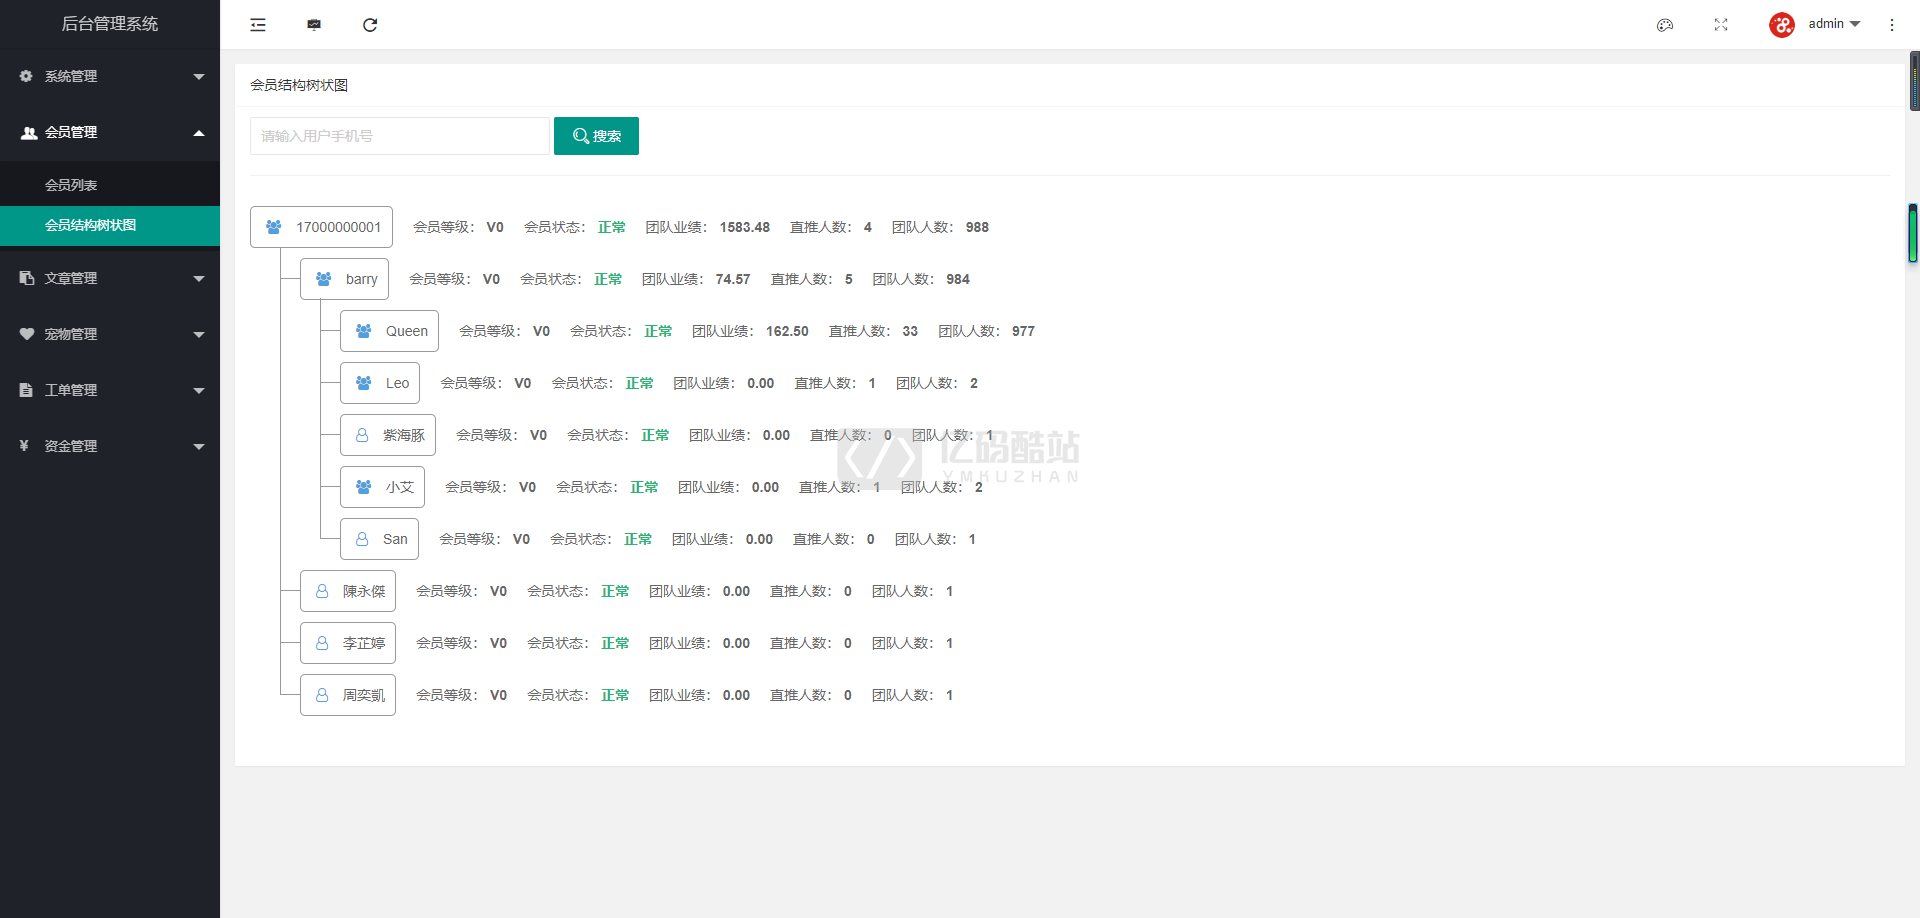The height and width of the screenshot is (918, 1920).
Task: Click the 搜索 search button
Action: pyautogui.click(x=596, y=136)
